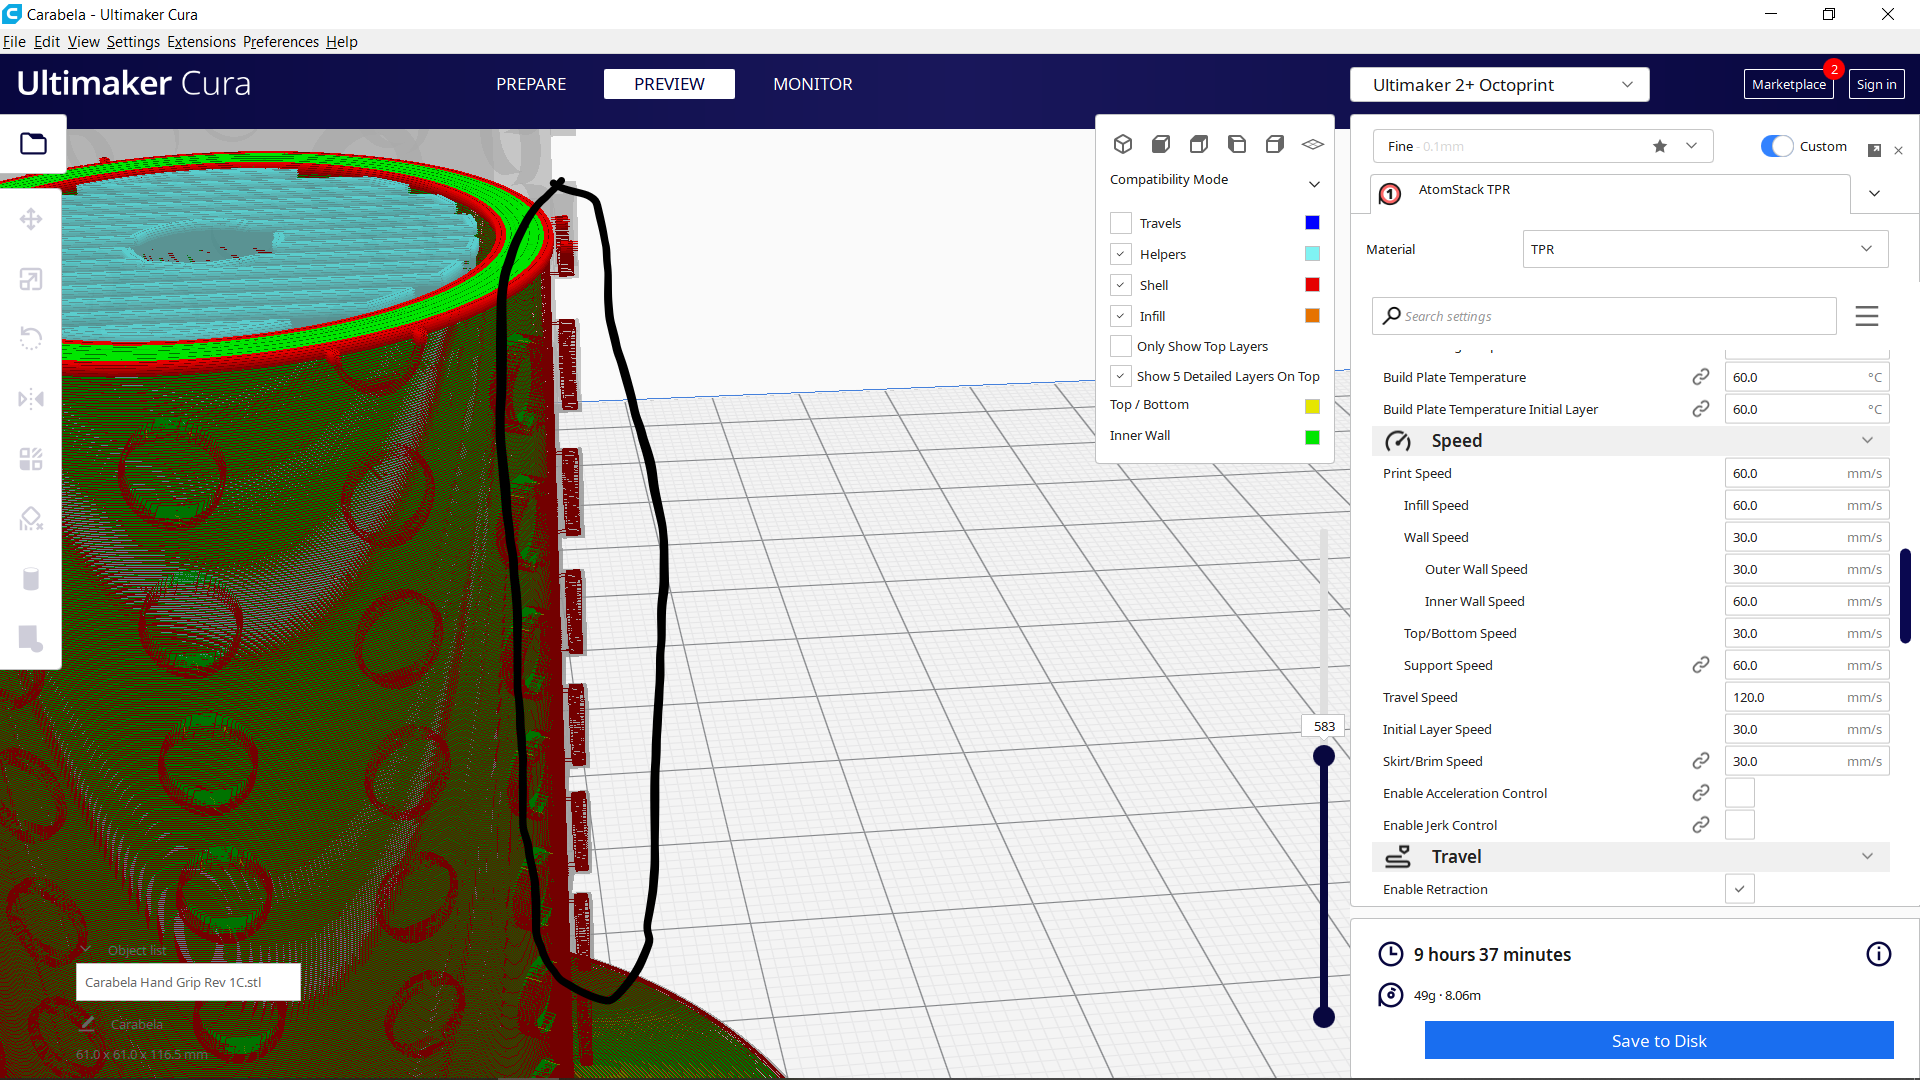Screen dimensions: 1920x1080
Task: Switch to the MONITOR stage
Action: click(813, 84)
